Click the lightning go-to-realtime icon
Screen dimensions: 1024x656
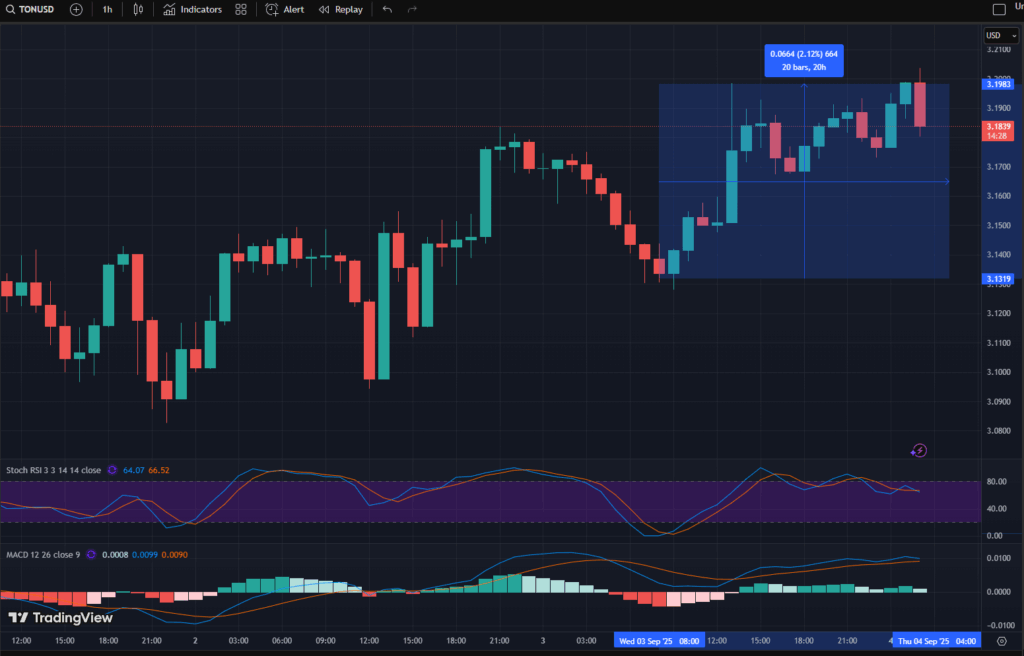pyautogui.click(x=919, y=451)
